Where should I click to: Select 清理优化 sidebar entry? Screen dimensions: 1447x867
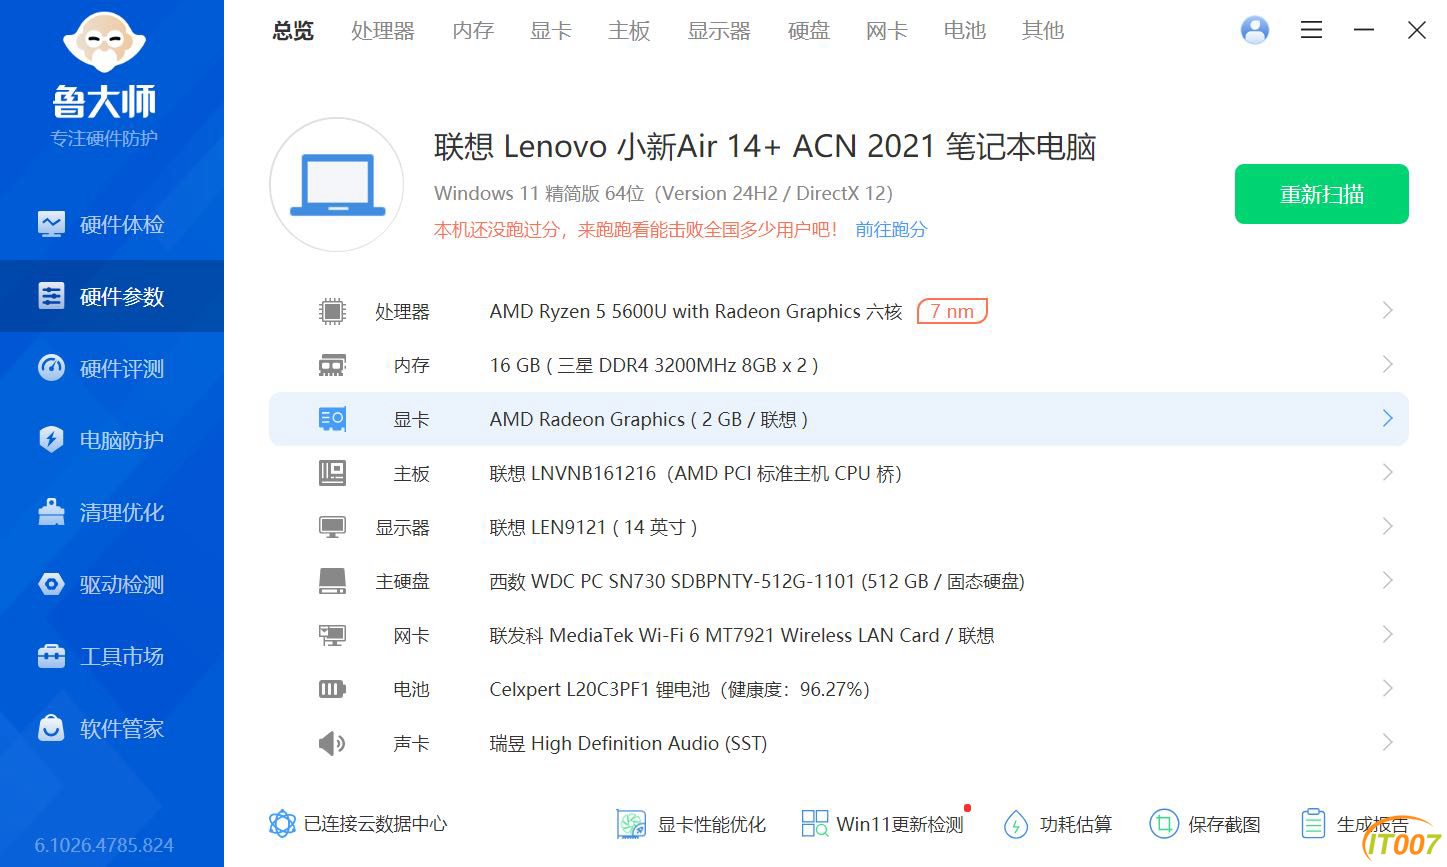pyautogui.click(x=112, y=512)
